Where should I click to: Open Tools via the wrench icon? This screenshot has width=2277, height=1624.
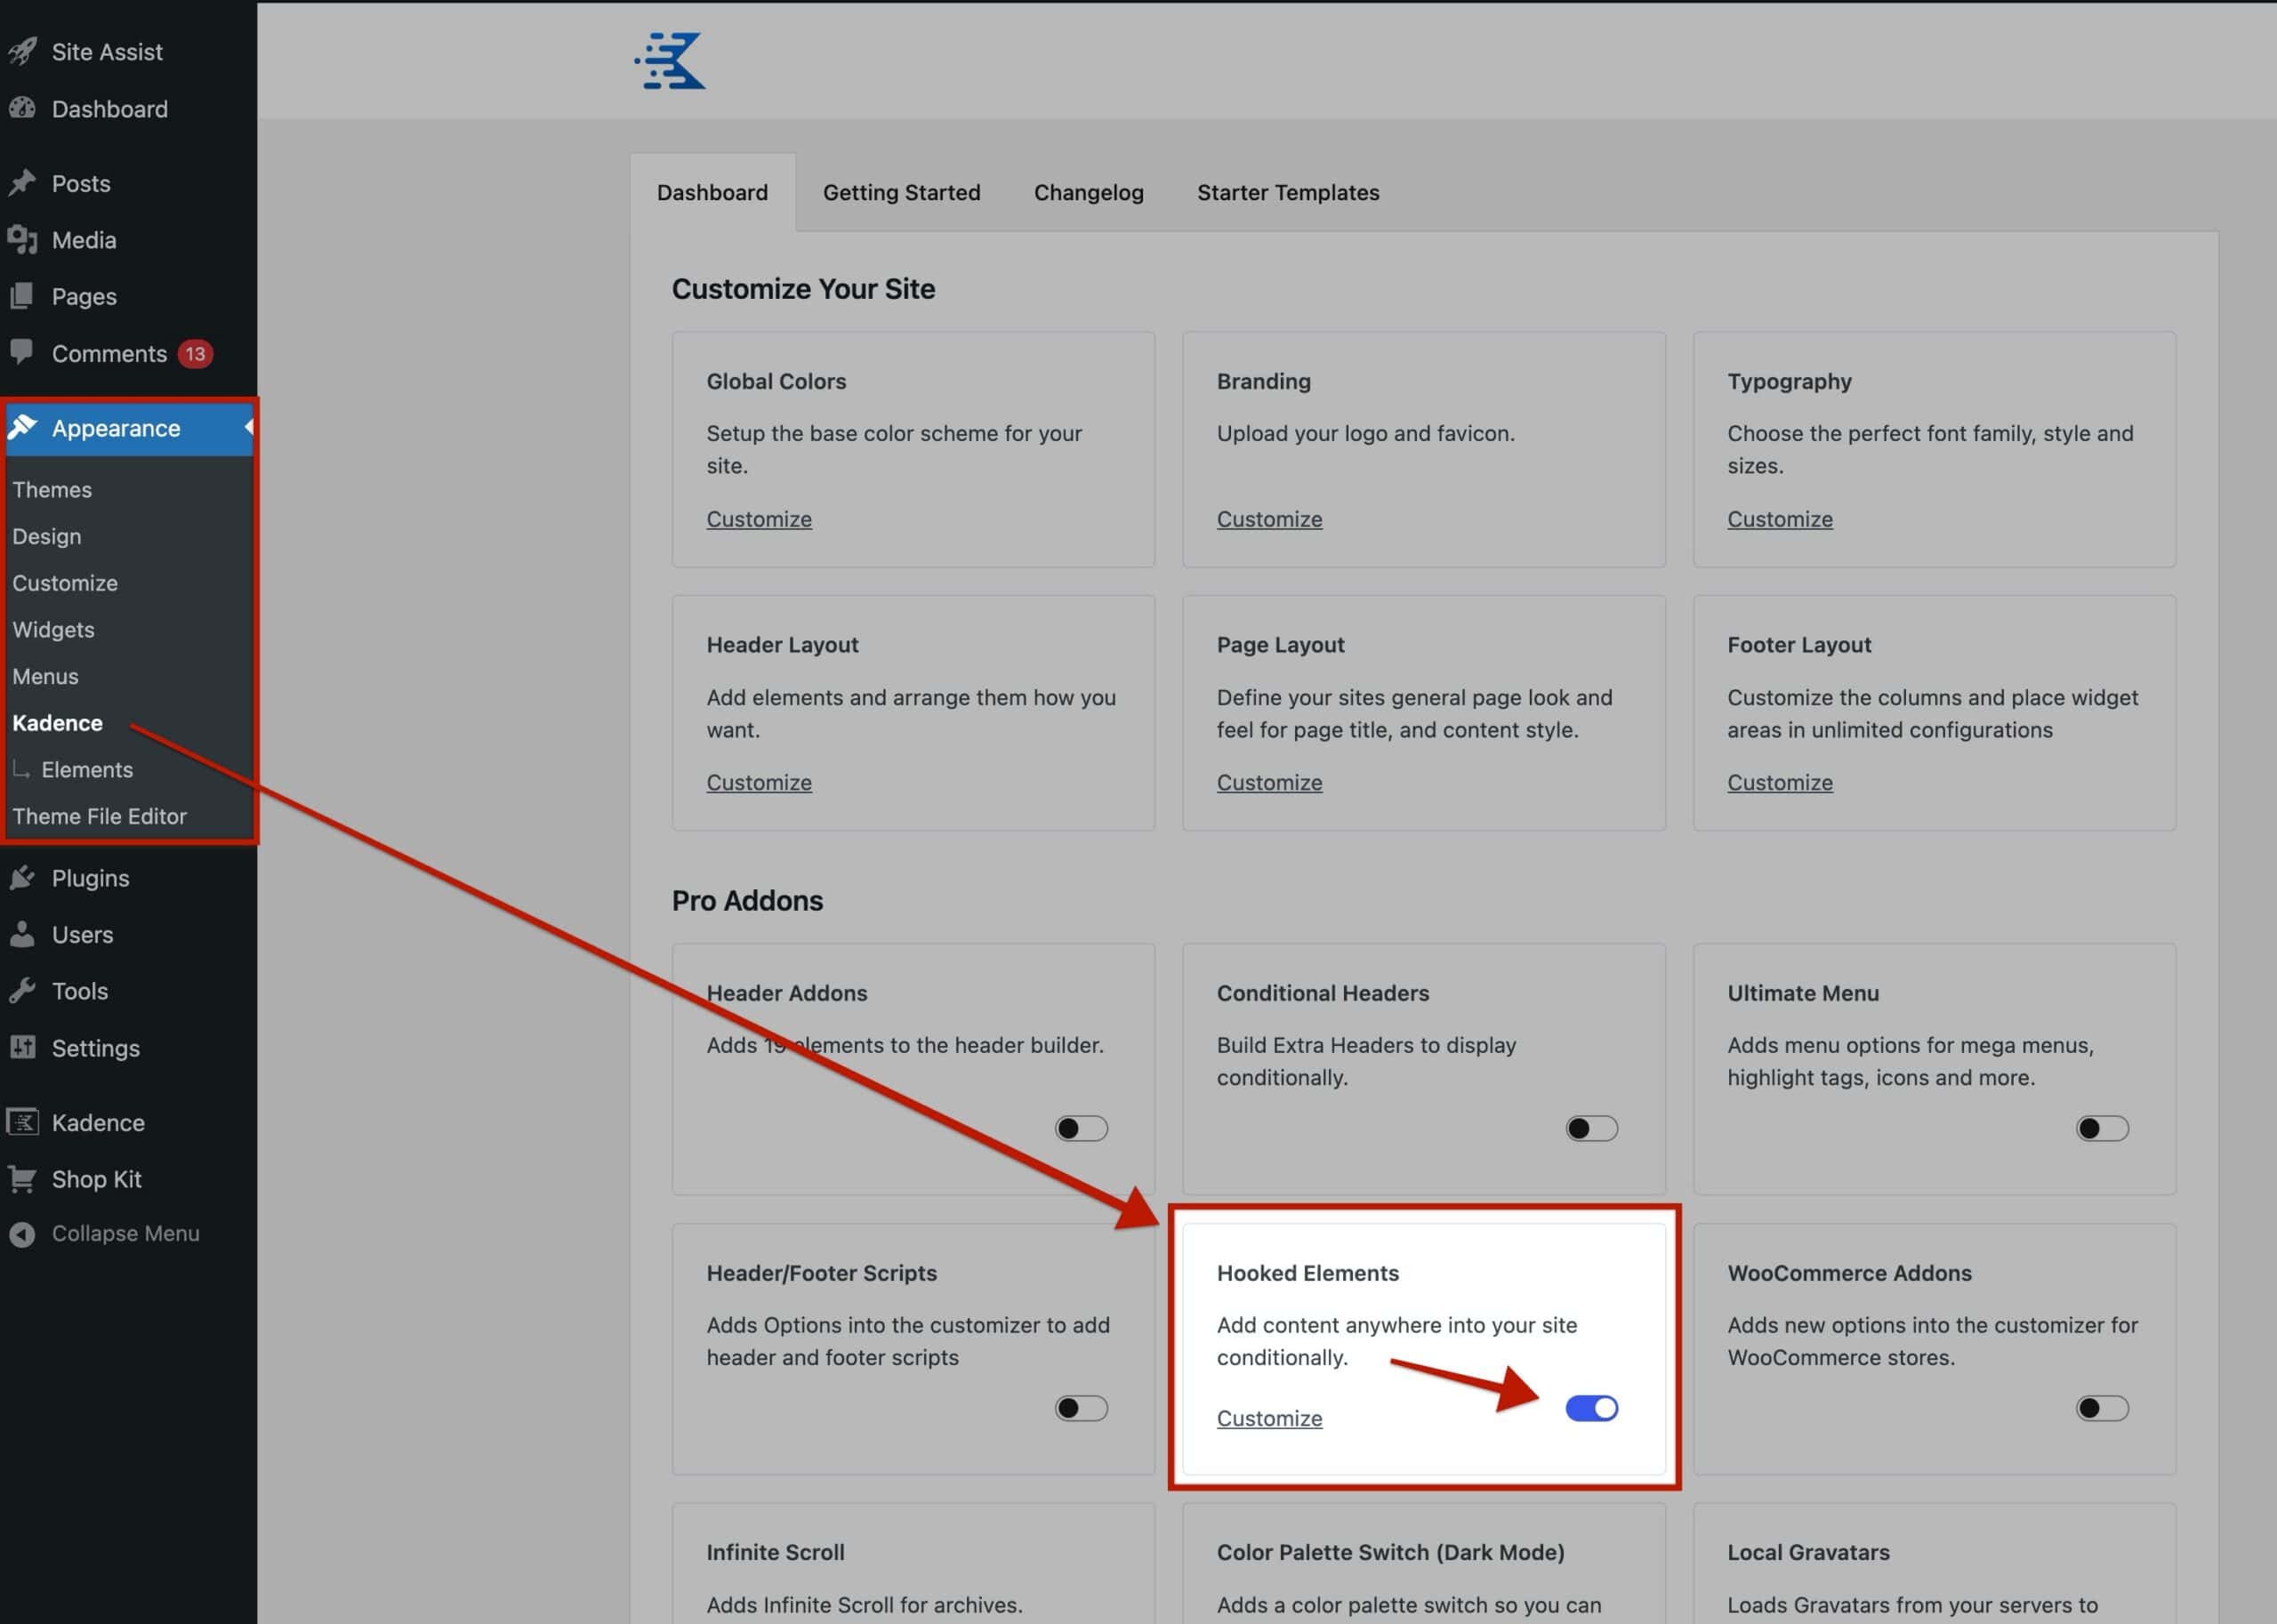(x=23, y=990)
